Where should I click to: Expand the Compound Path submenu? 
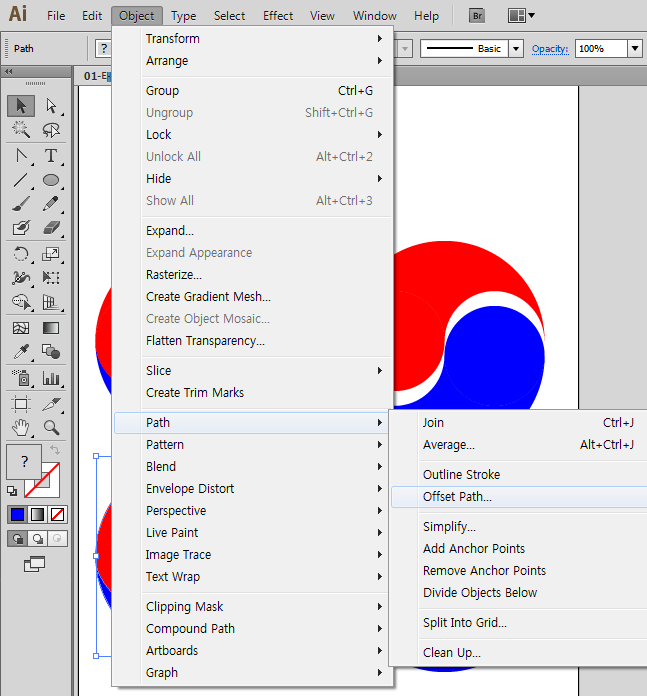click(252, 629)
